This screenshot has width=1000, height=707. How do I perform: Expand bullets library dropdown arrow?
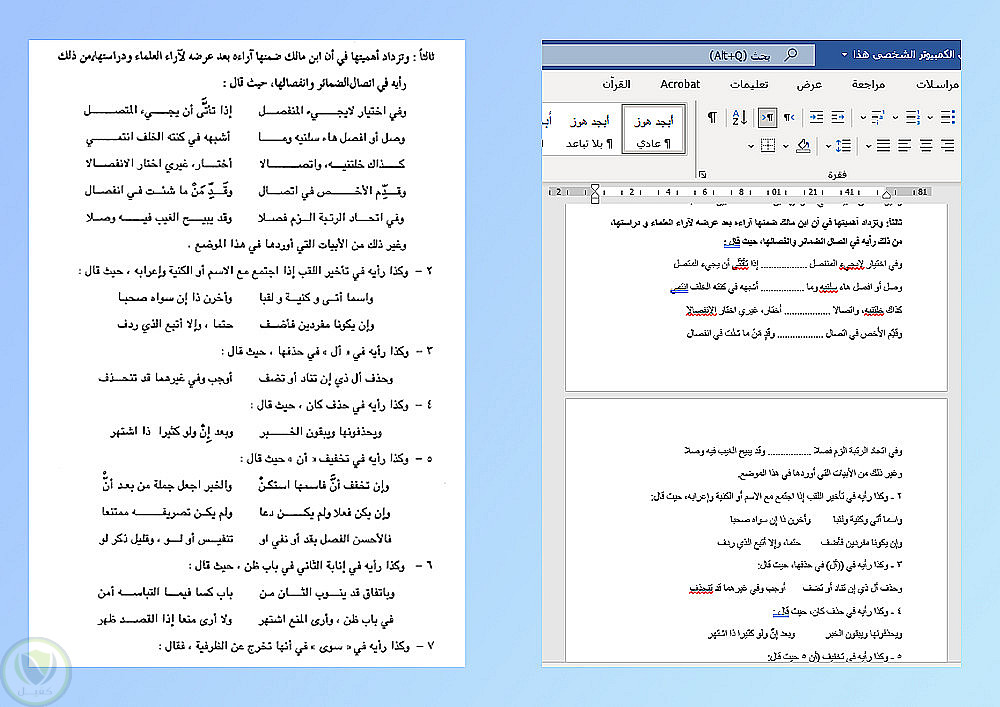930,117
